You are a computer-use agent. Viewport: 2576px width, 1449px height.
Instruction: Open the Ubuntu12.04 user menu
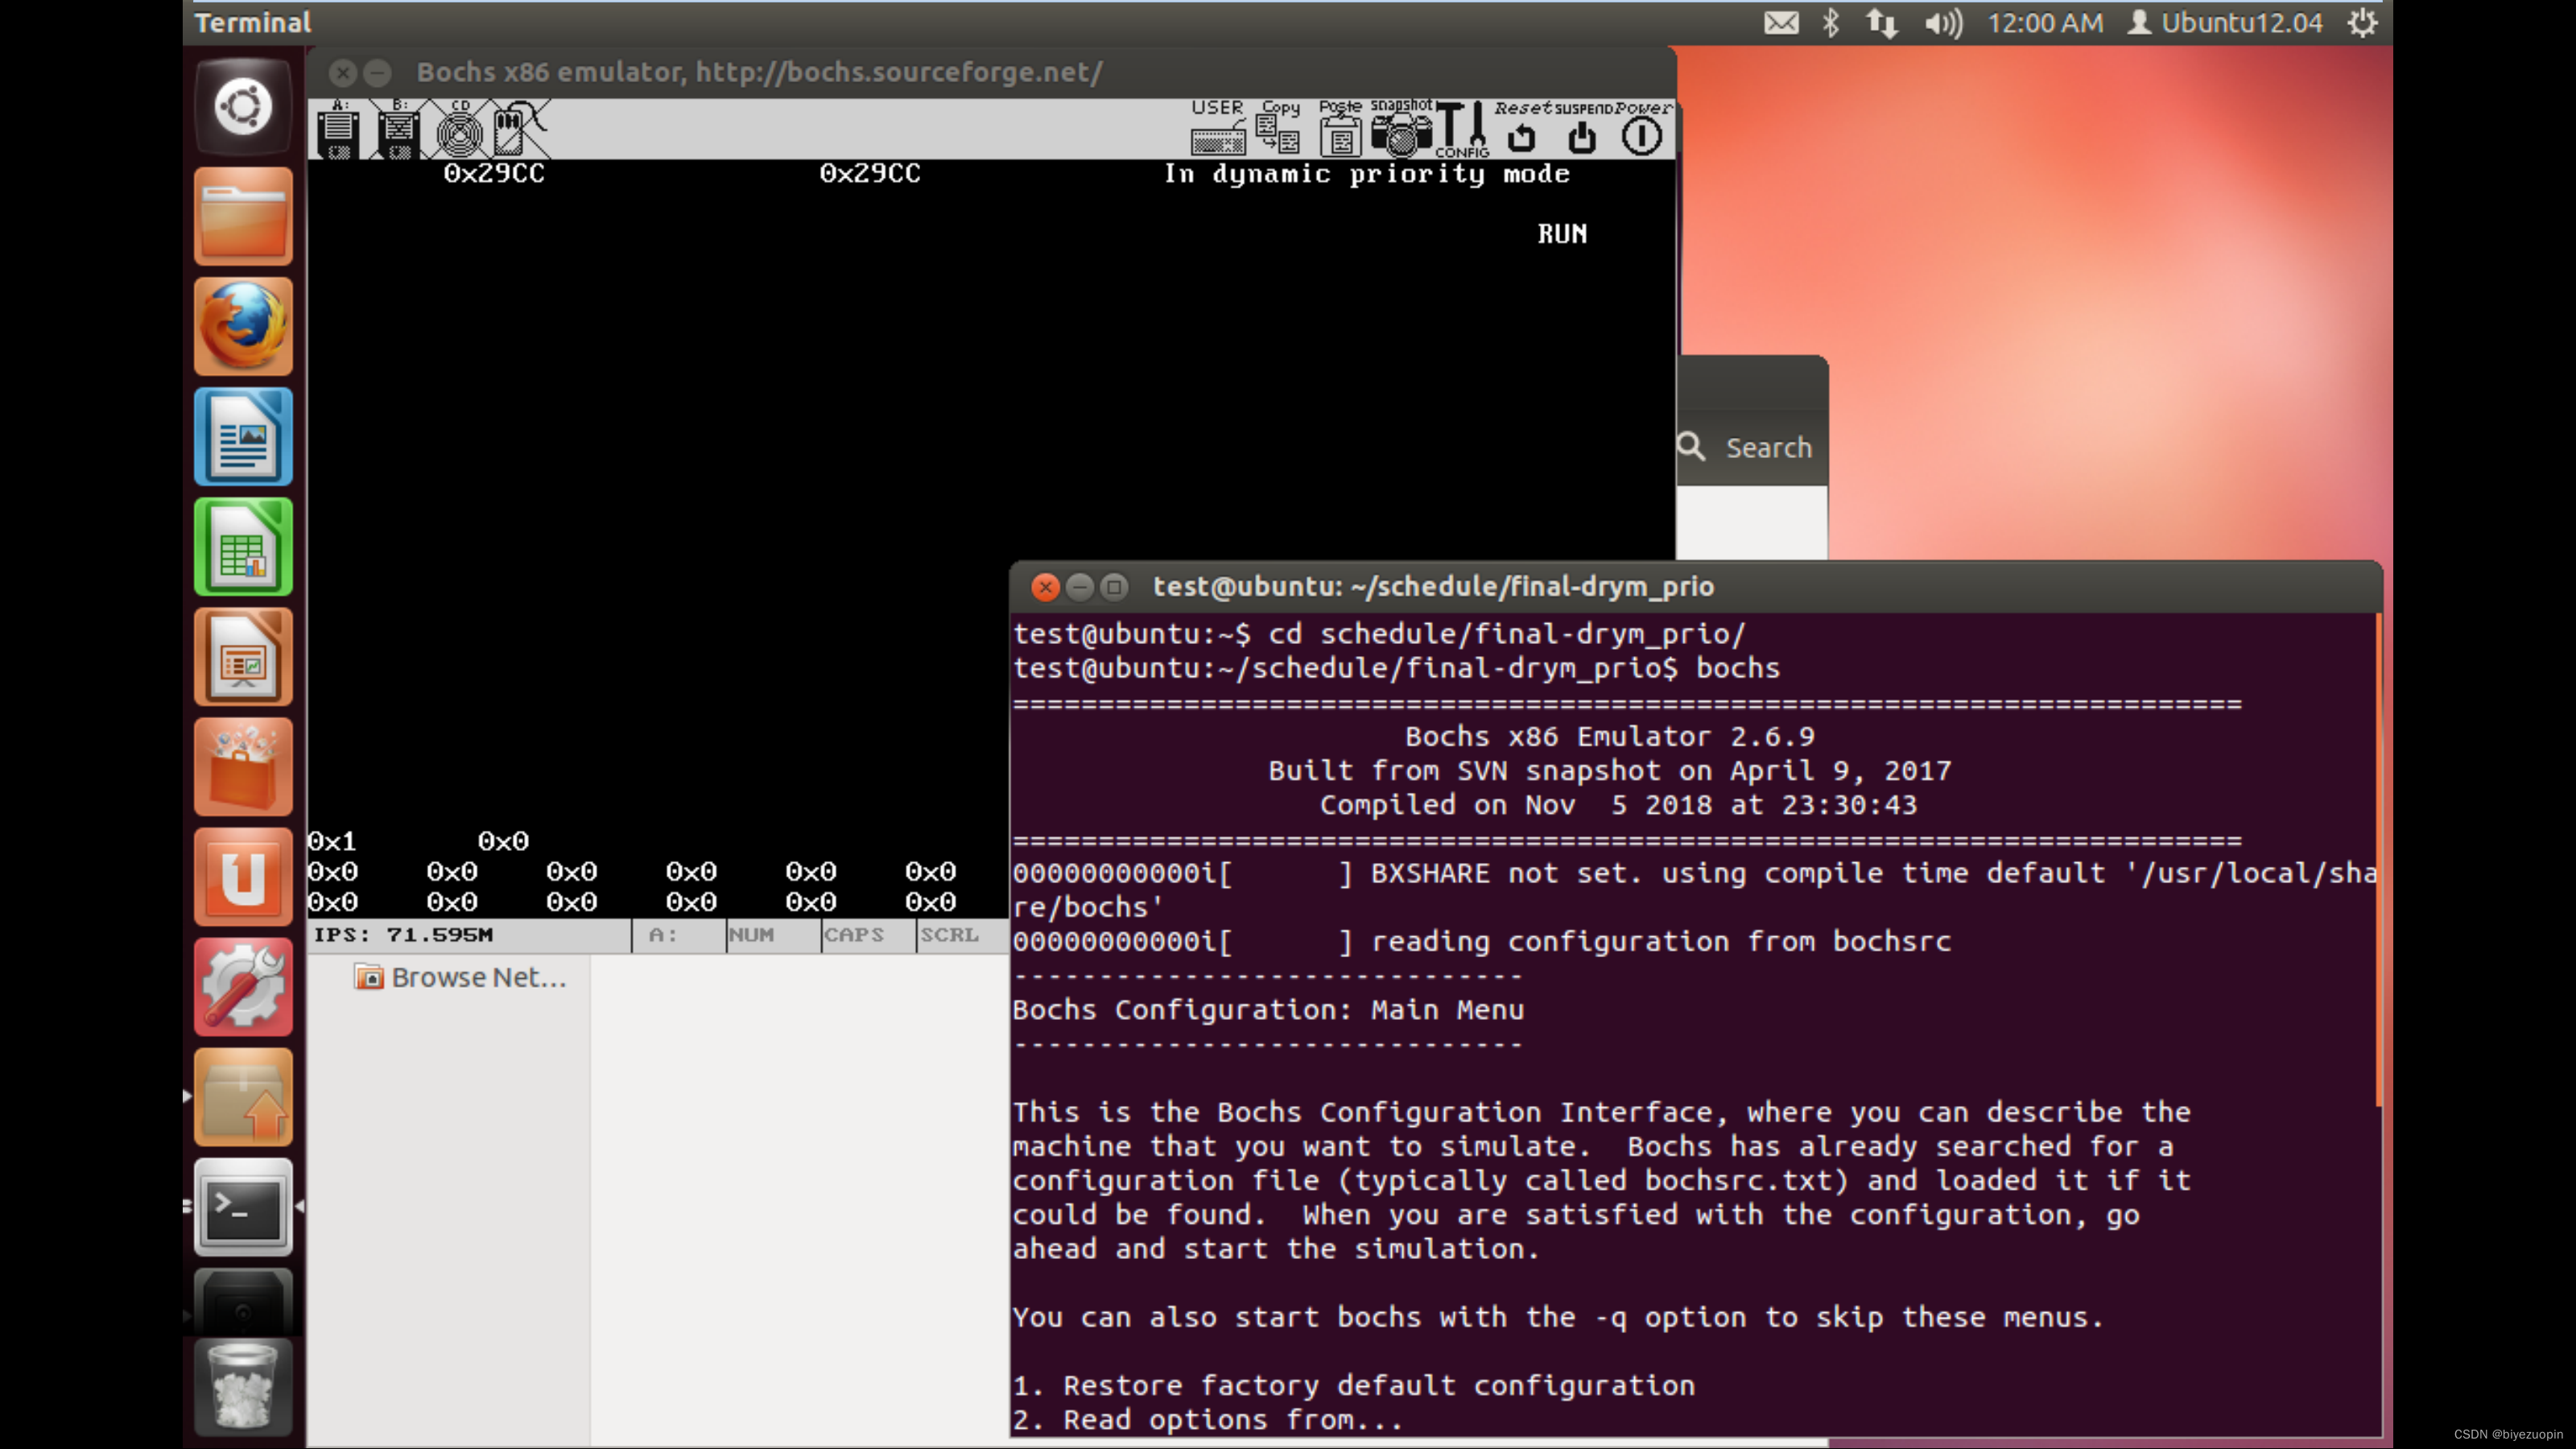pyautogui.click(x=2225, y=22)
